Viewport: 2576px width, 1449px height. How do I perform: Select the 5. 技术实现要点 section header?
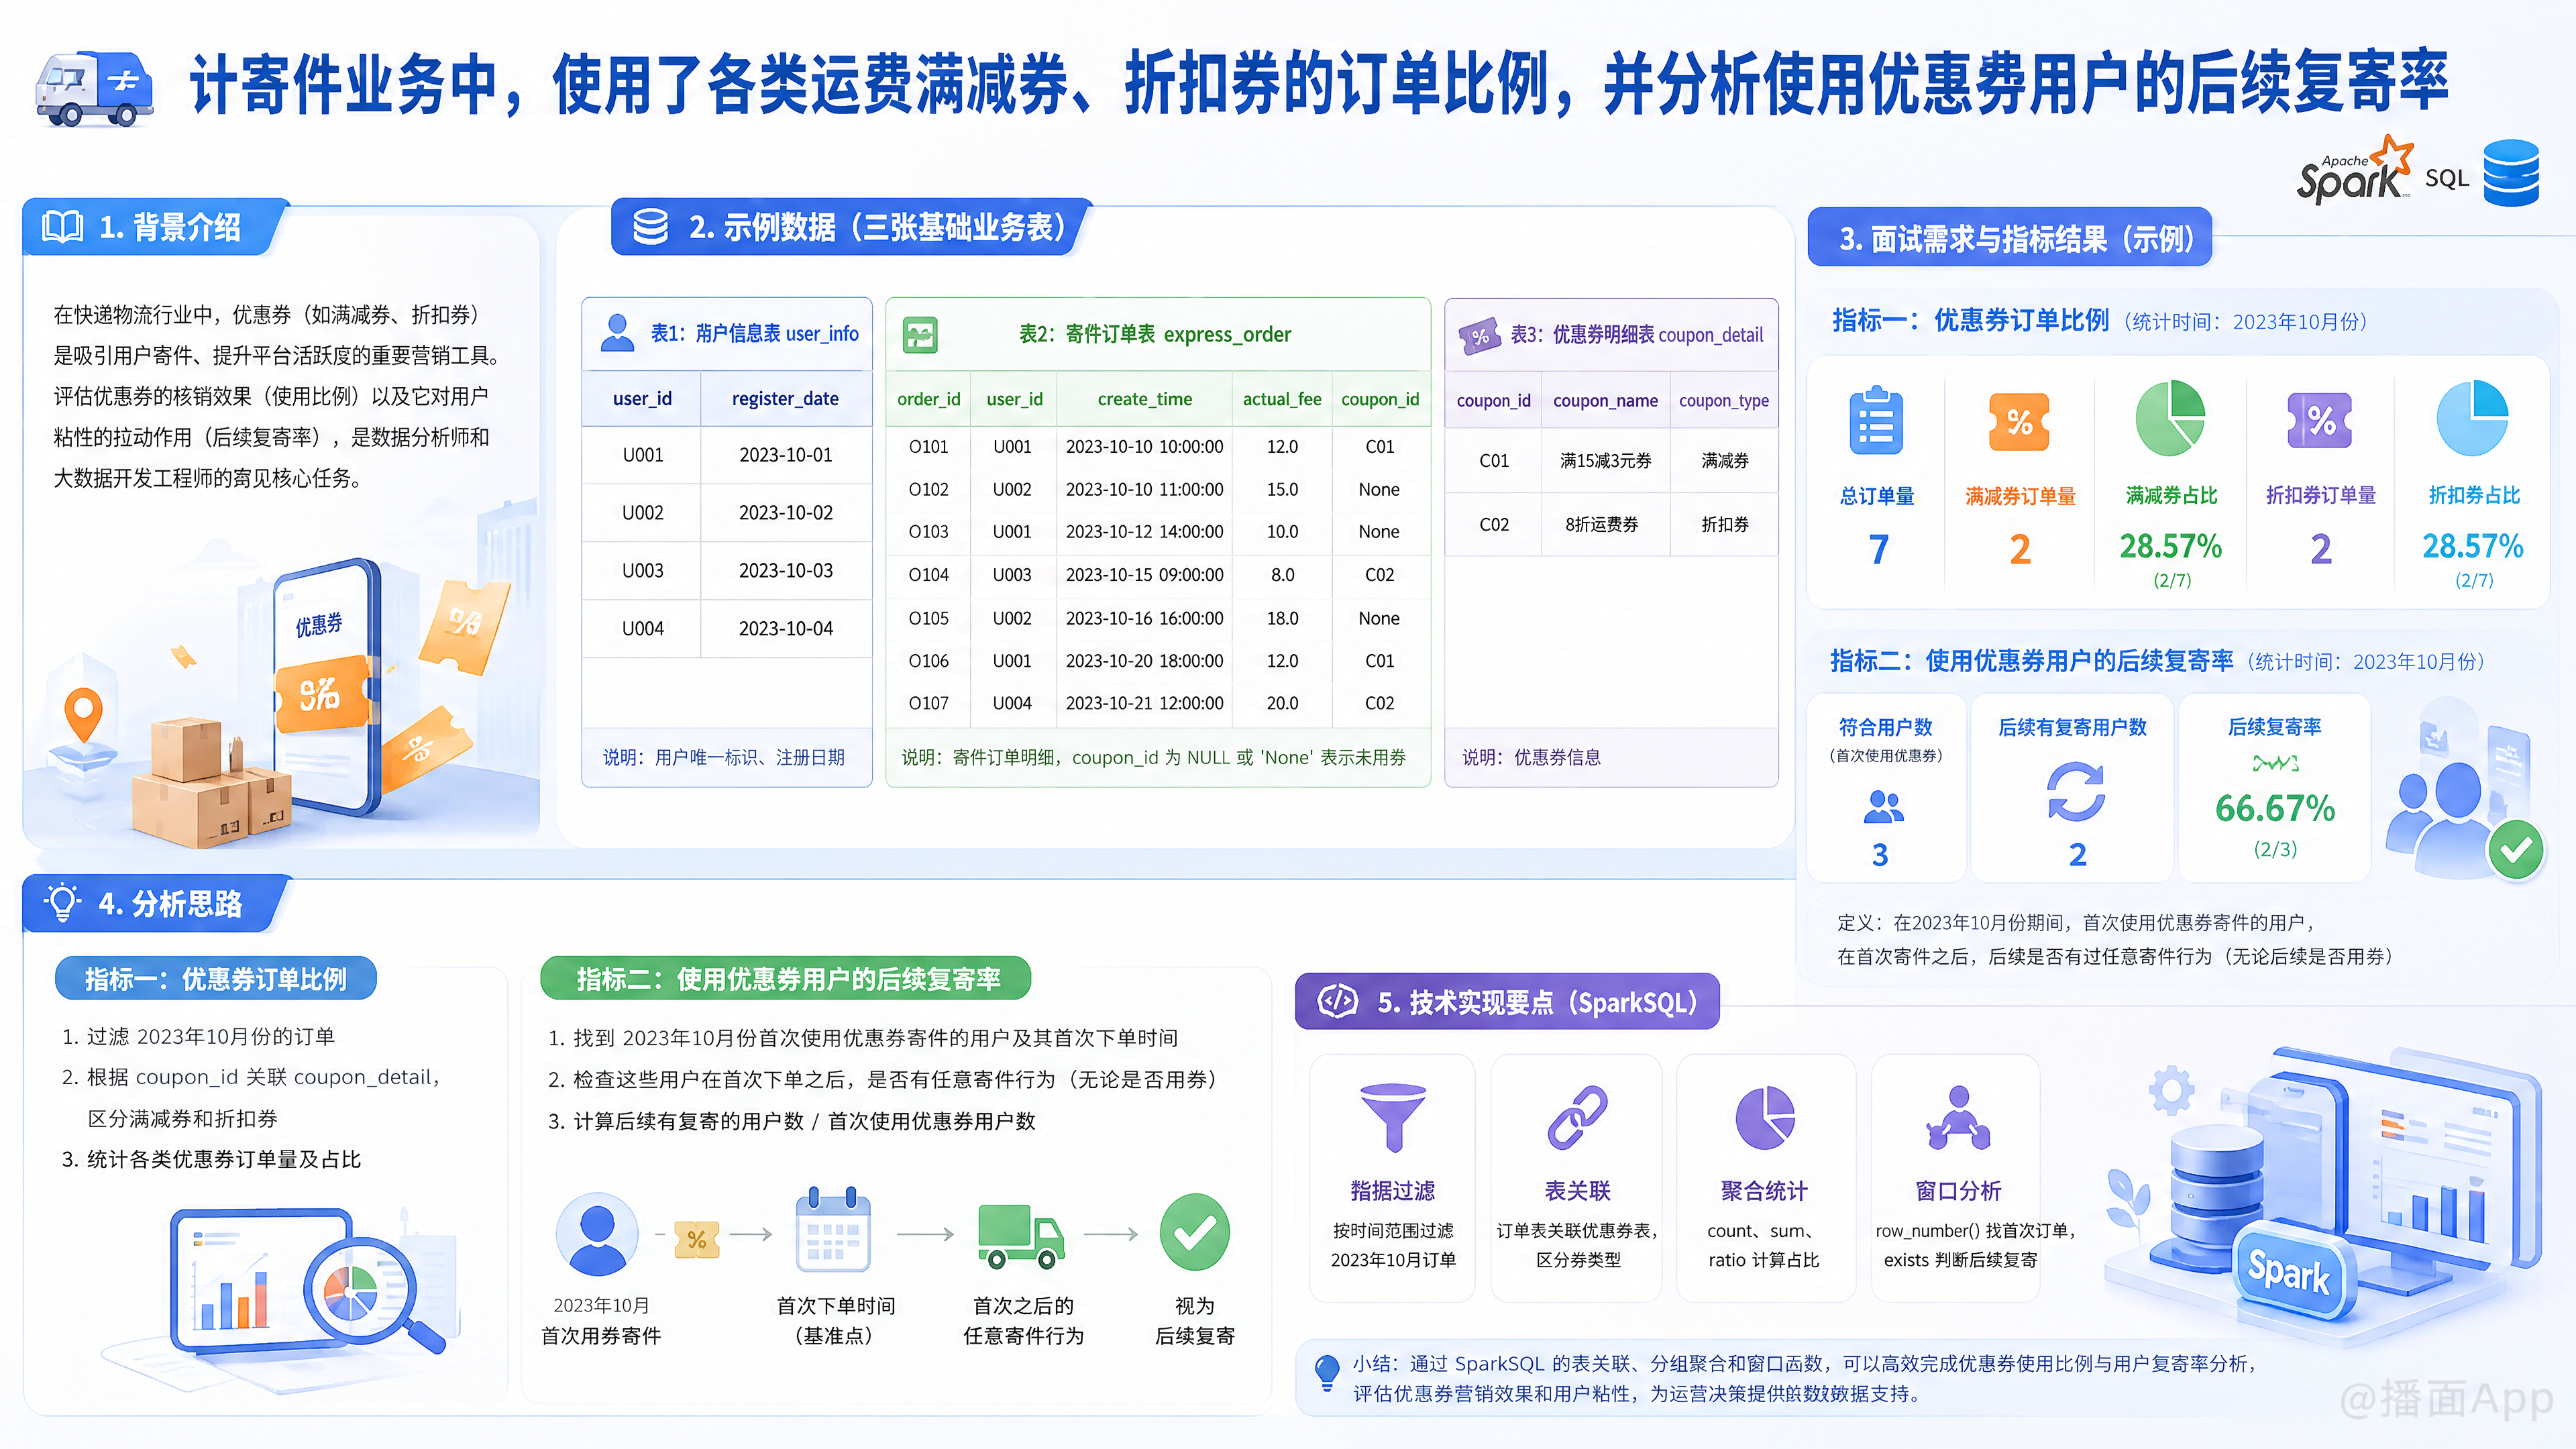pyautogui.click(x=1507, y=1002)
